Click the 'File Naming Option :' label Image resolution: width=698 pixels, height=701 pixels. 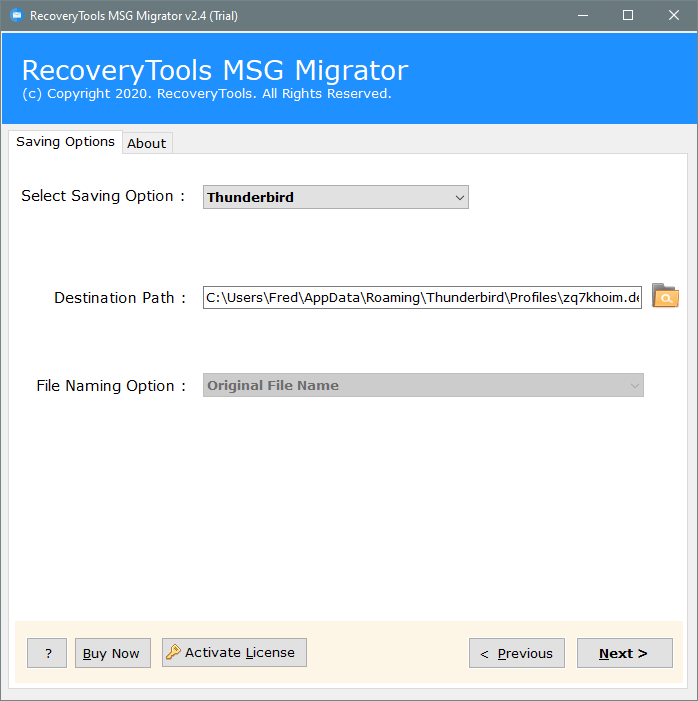coord(111,386)
